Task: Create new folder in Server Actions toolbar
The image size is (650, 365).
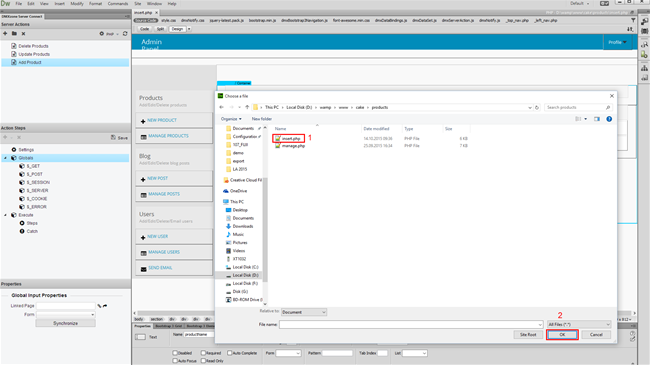Action: (14, 34)
